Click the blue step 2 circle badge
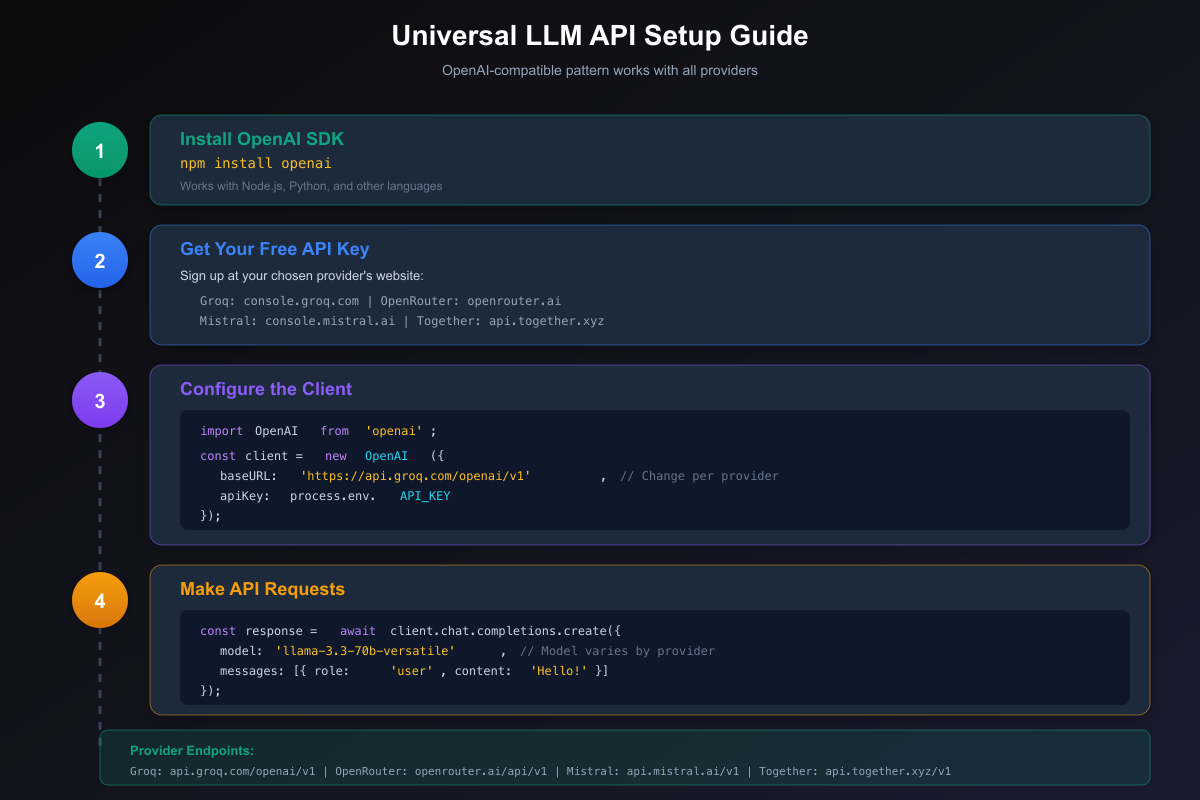Image resolution: width=1200 pixels, height=800 pixels. (99, 259)
